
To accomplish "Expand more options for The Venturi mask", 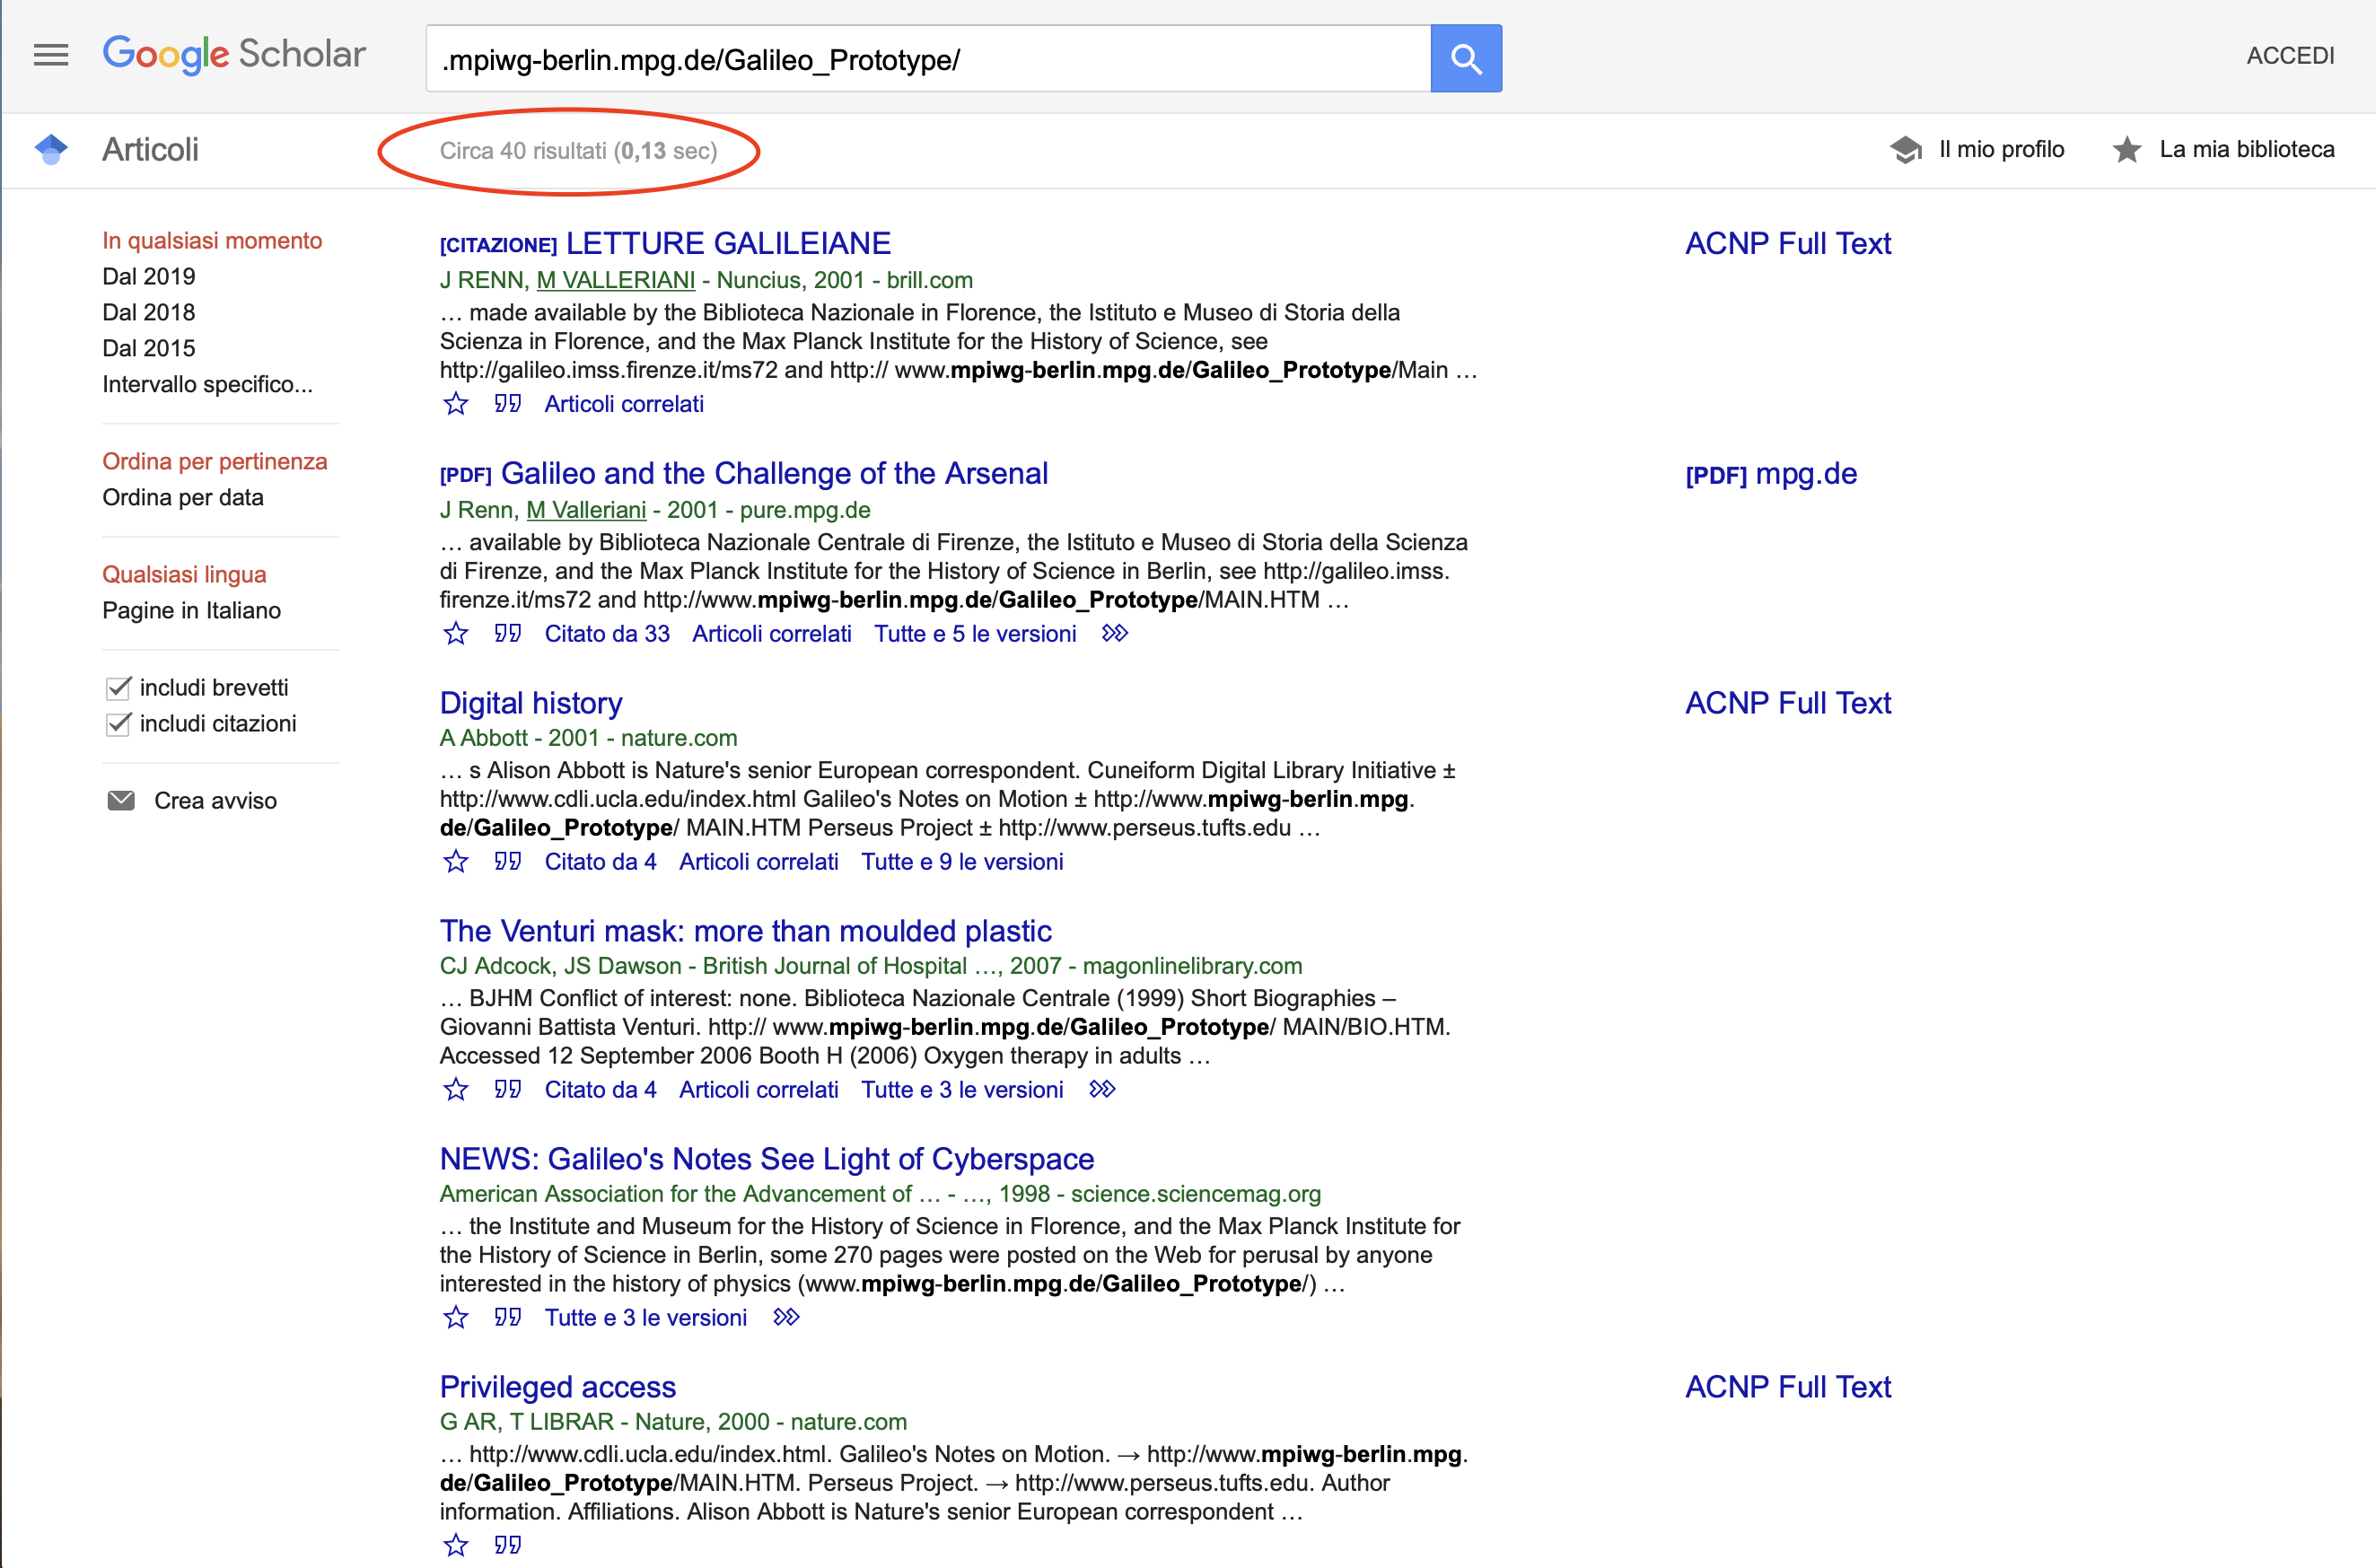I will click(1102, 1090).
